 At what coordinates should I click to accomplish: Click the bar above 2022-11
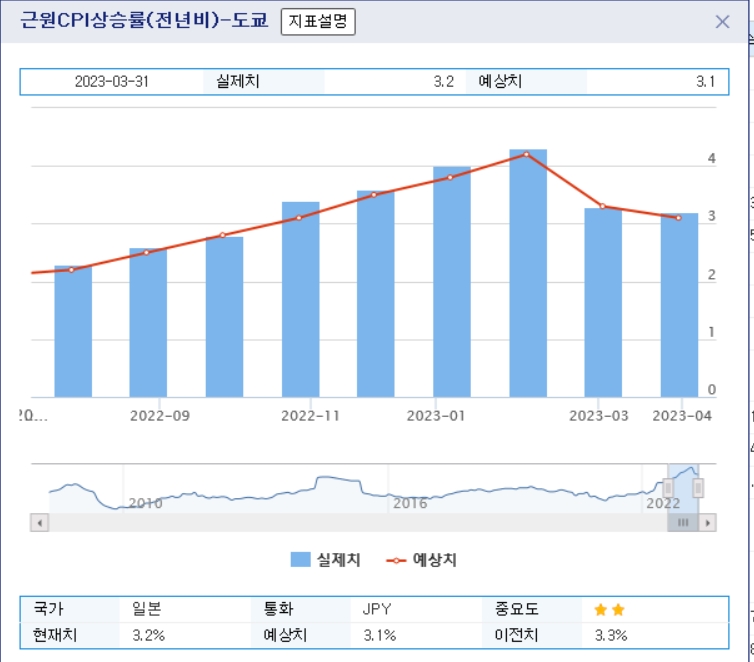pos(301,300)
